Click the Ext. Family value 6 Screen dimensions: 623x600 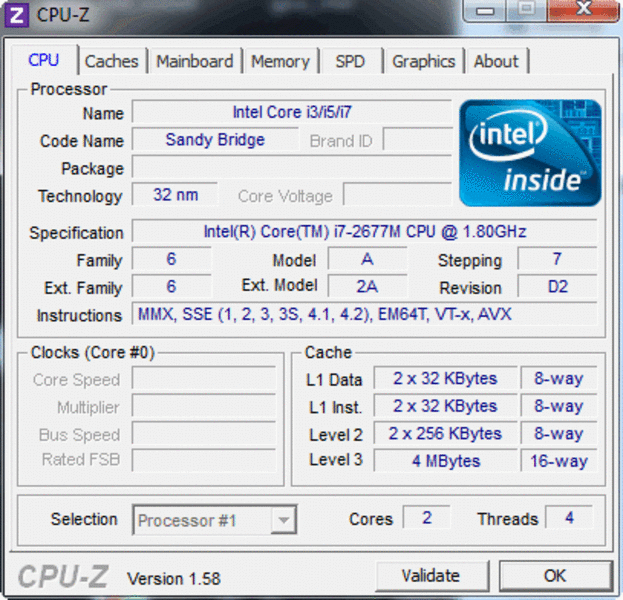tap(172, 286)
